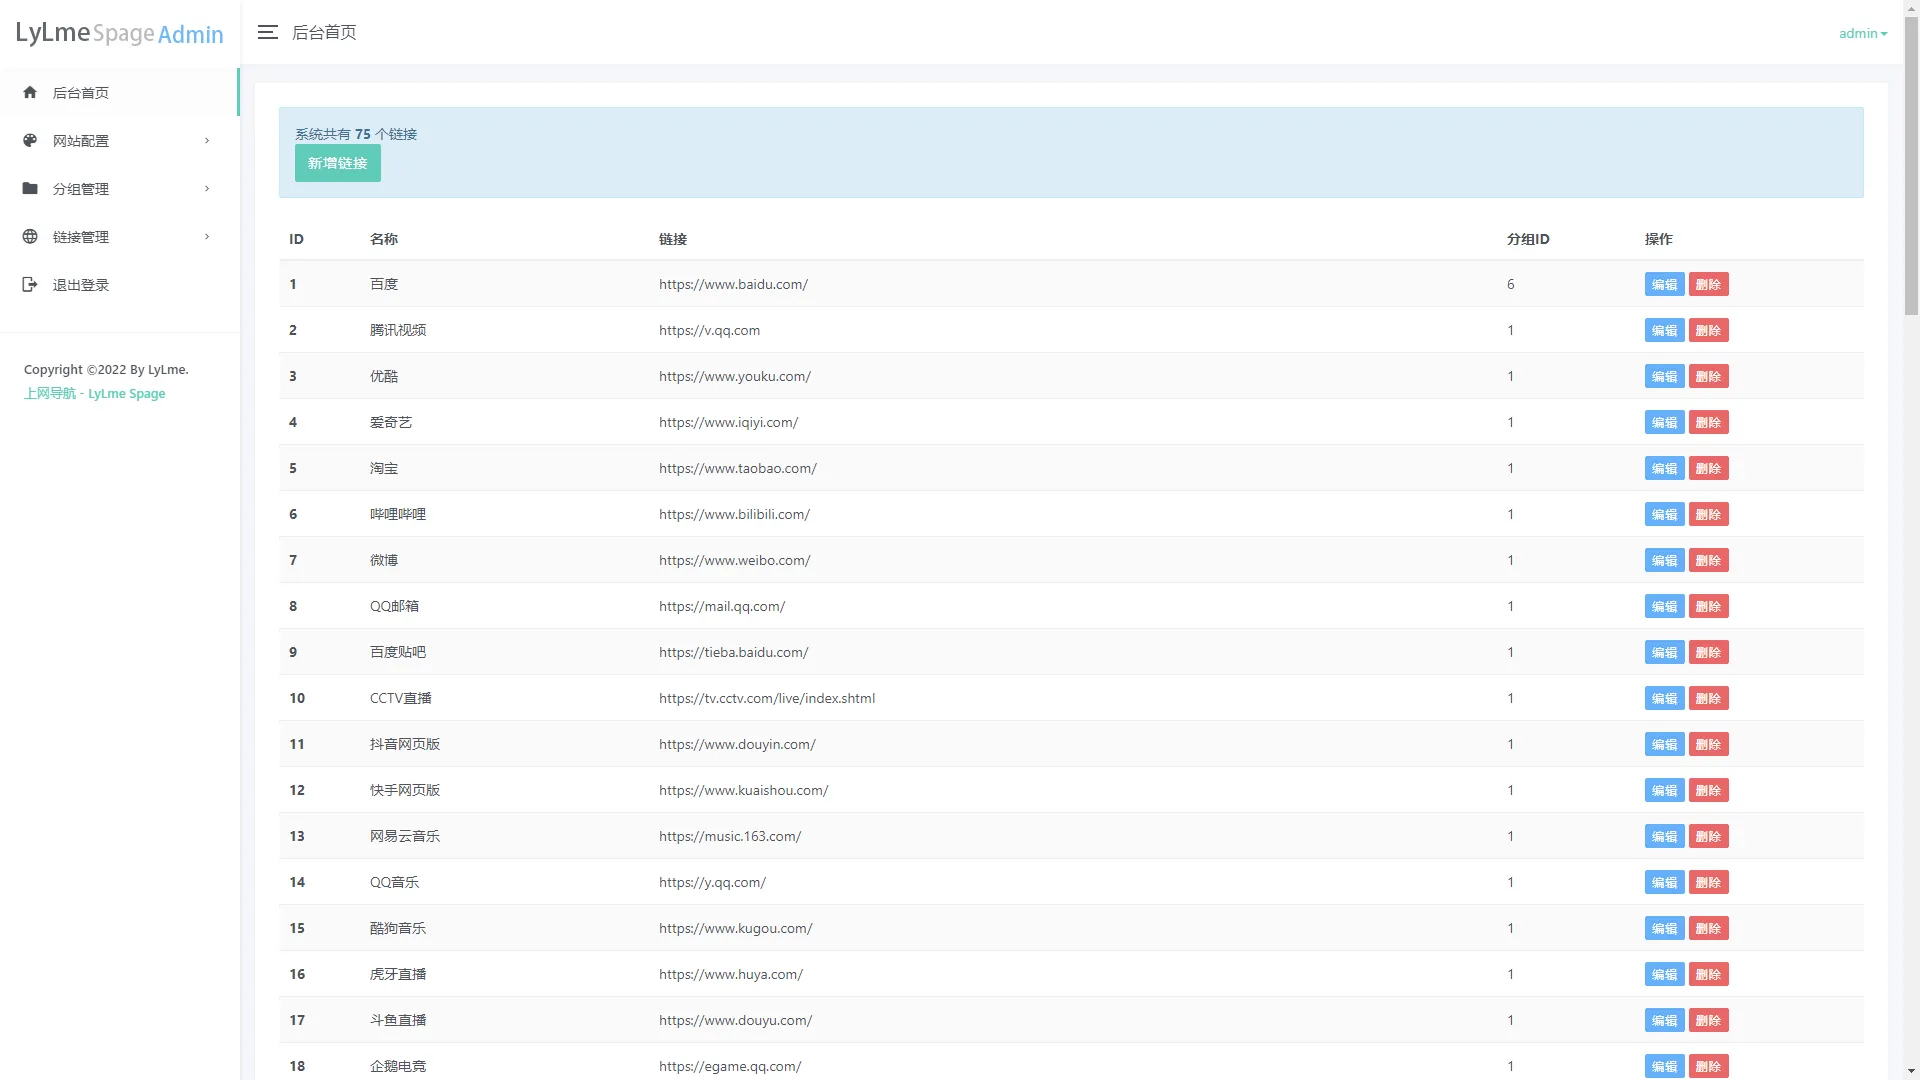This screenshot has width=1920, height=1080.
Task: Delete the 微博 row
Action: [1708, 560]
